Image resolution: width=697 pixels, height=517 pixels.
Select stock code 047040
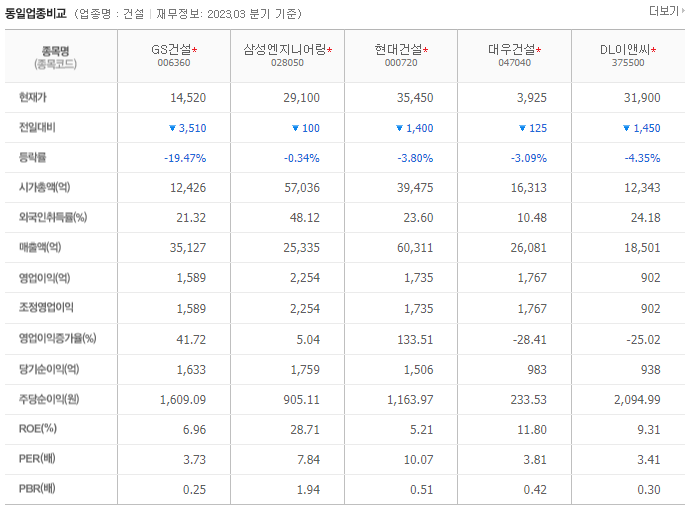(514, 63)
